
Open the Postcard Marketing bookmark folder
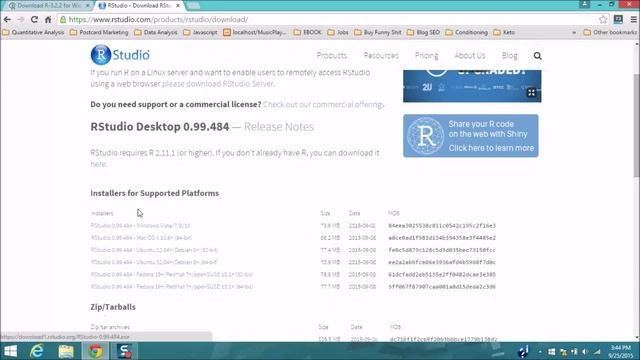tap(99, 32)
